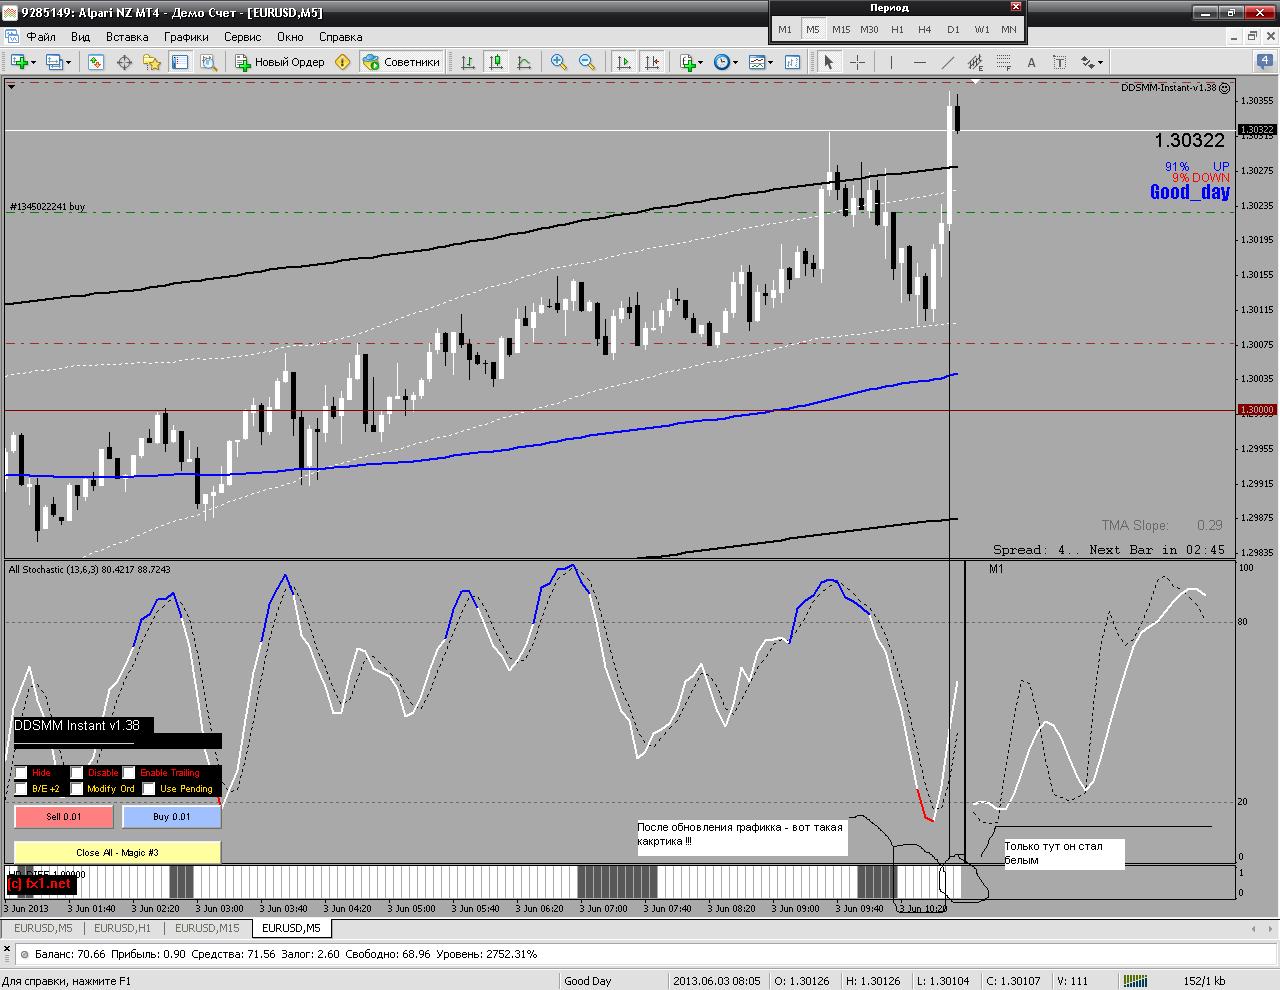The width and height of the screenshot is (1280, 990).
Task: Toggle chart auto scroll icon
Action: pos(624,62)
